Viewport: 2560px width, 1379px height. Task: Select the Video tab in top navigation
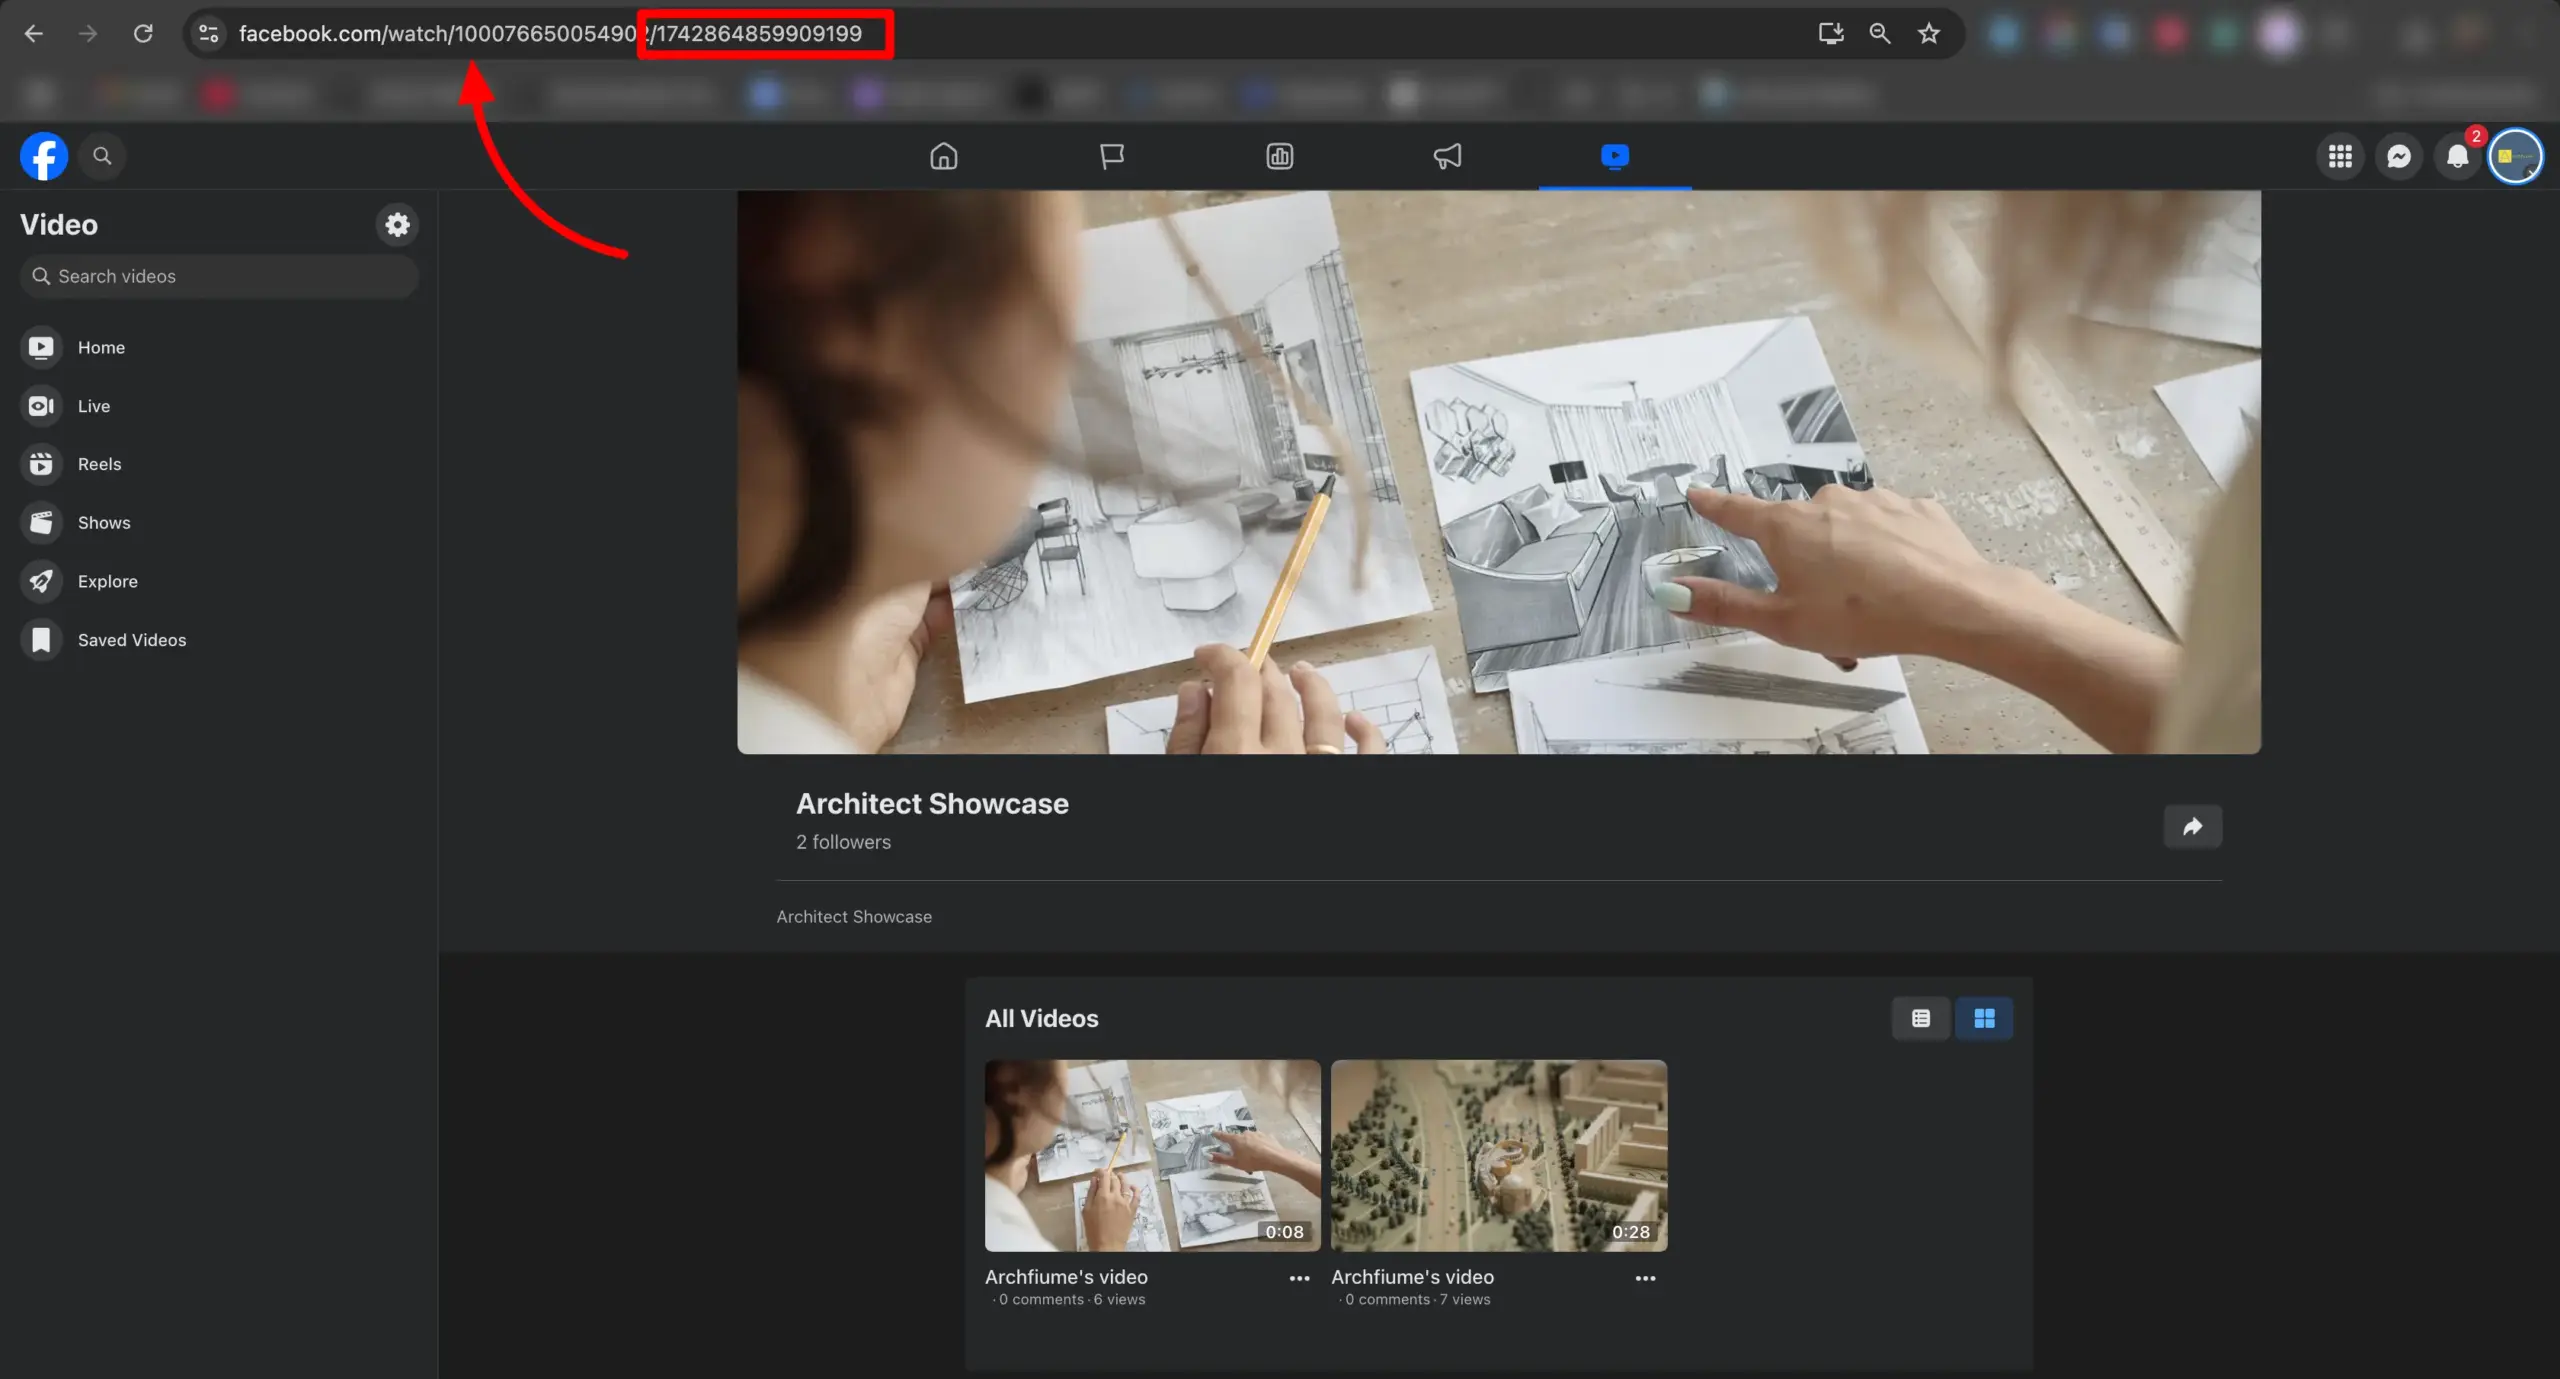click(x=1614, y=156)
